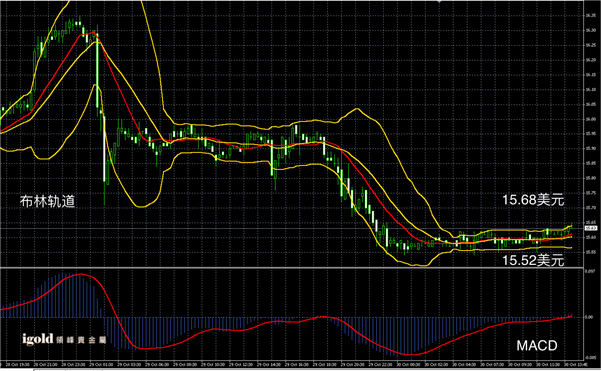Click the current price tag on price axis
The width and height of the screenshot is (601, 371).
click(591, 228)
